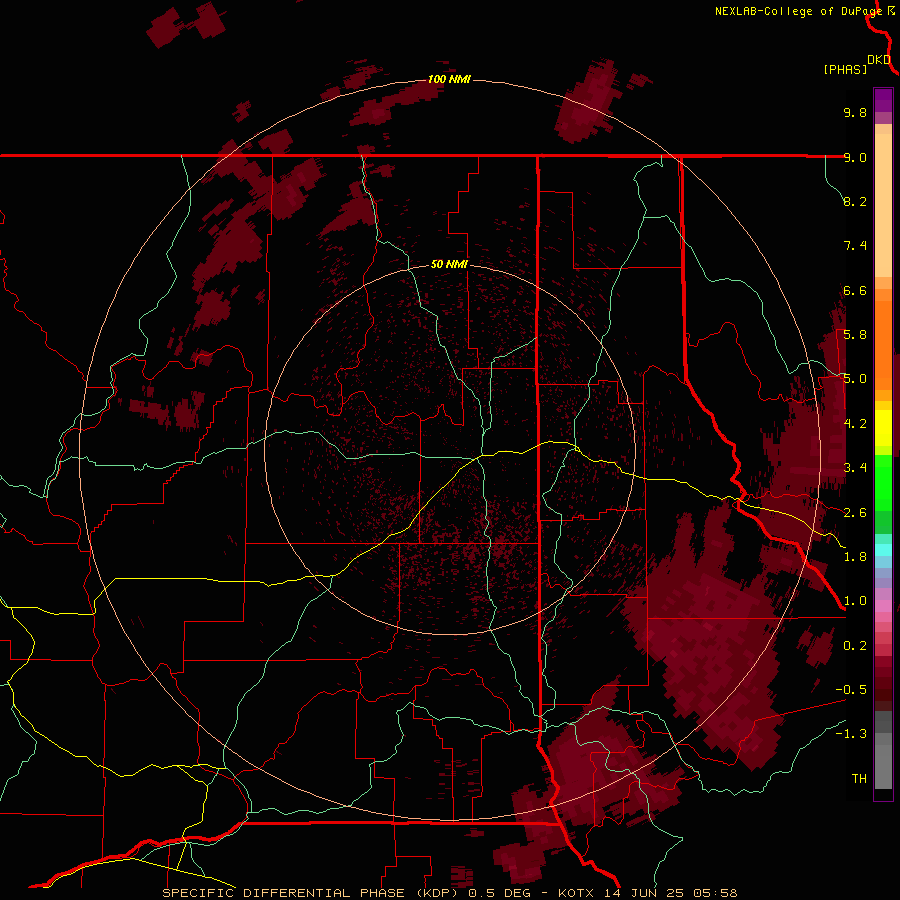Pick the orange band on color scale

pos(883,344)
